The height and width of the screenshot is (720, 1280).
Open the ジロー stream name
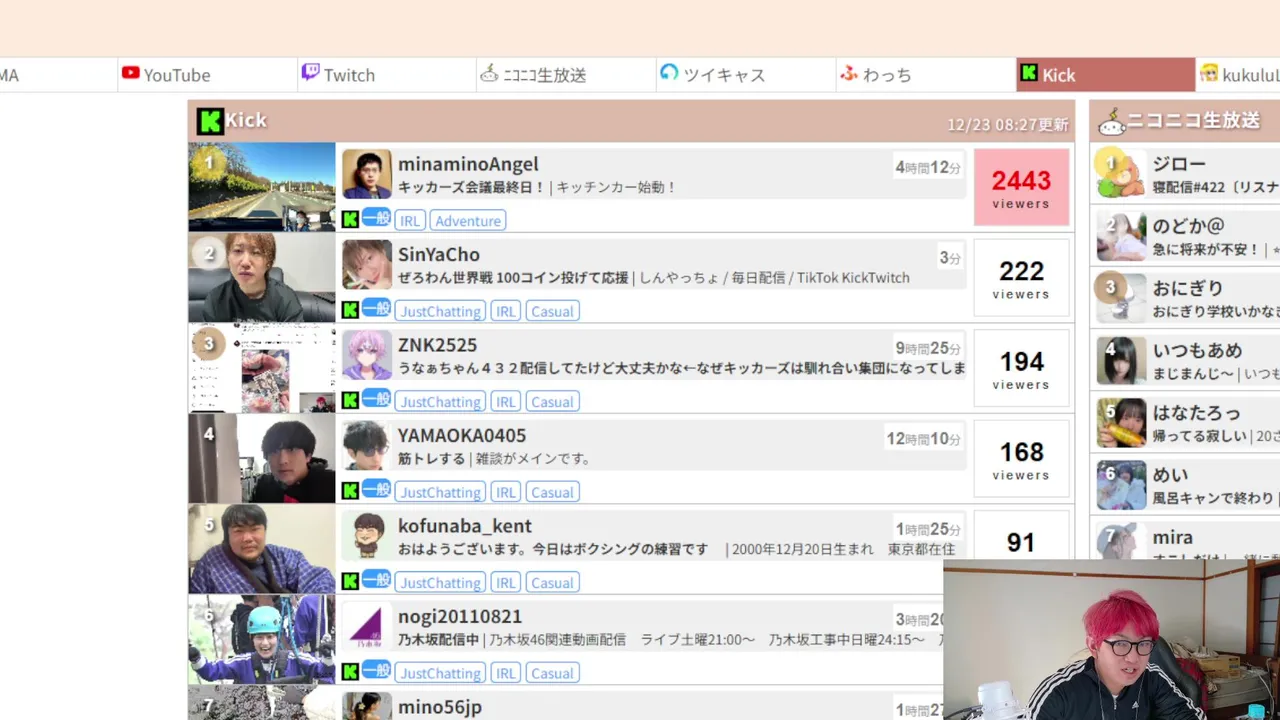1179,164
